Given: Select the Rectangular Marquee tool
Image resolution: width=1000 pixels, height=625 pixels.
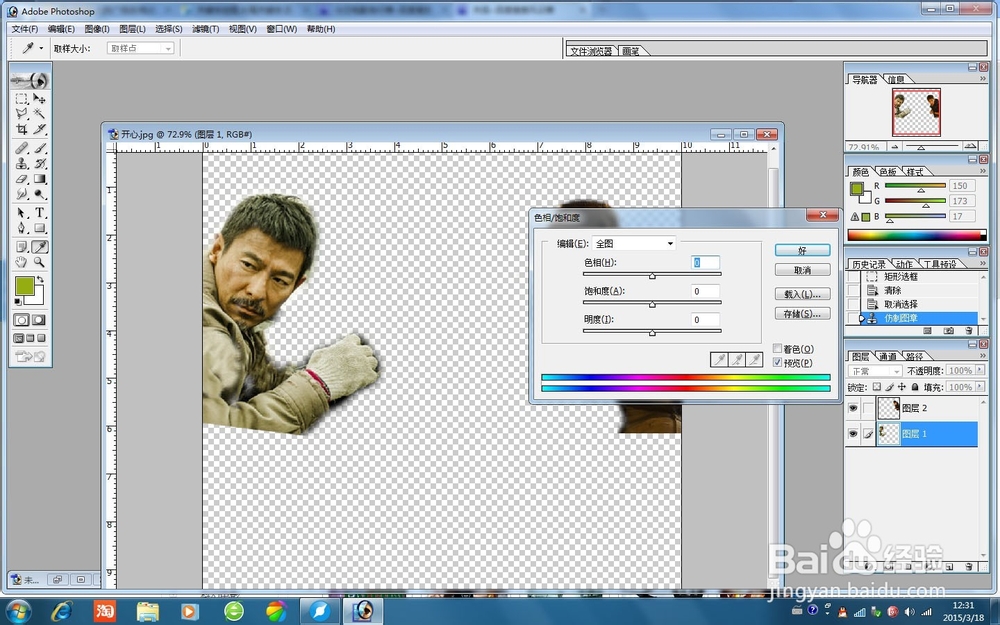Looking at the screenshot, I should click(22, 99).
